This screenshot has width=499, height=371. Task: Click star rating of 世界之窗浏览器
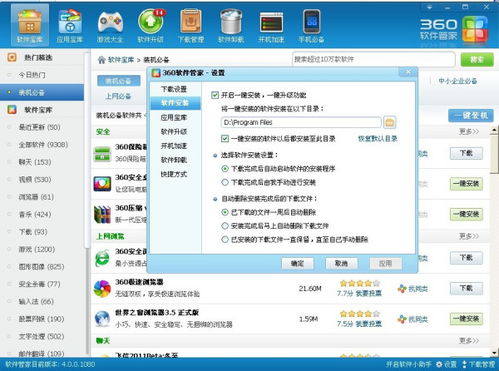(x=359, y=314)
